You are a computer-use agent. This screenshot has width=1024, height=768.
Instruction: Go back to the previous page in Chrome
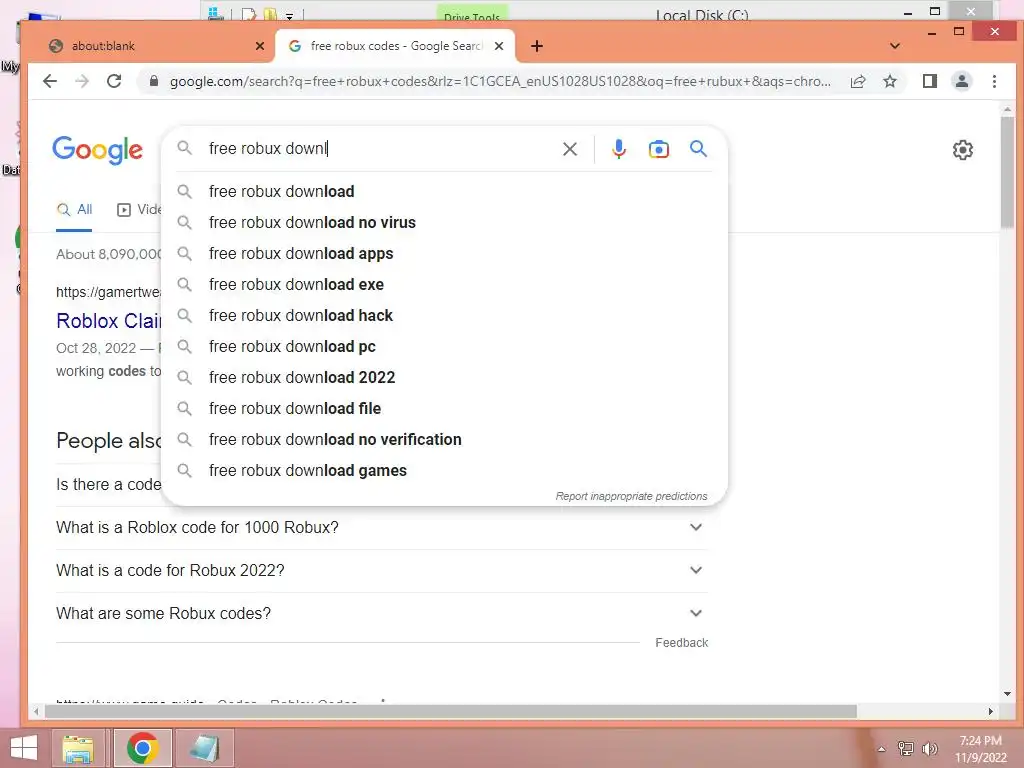50,81
